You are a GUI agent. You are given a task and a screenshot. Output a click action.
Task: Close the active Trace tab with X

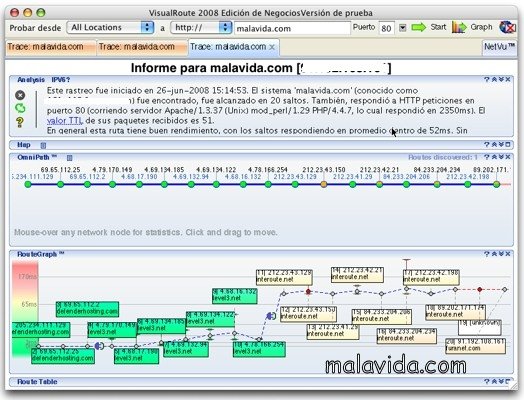click(272, 47)
